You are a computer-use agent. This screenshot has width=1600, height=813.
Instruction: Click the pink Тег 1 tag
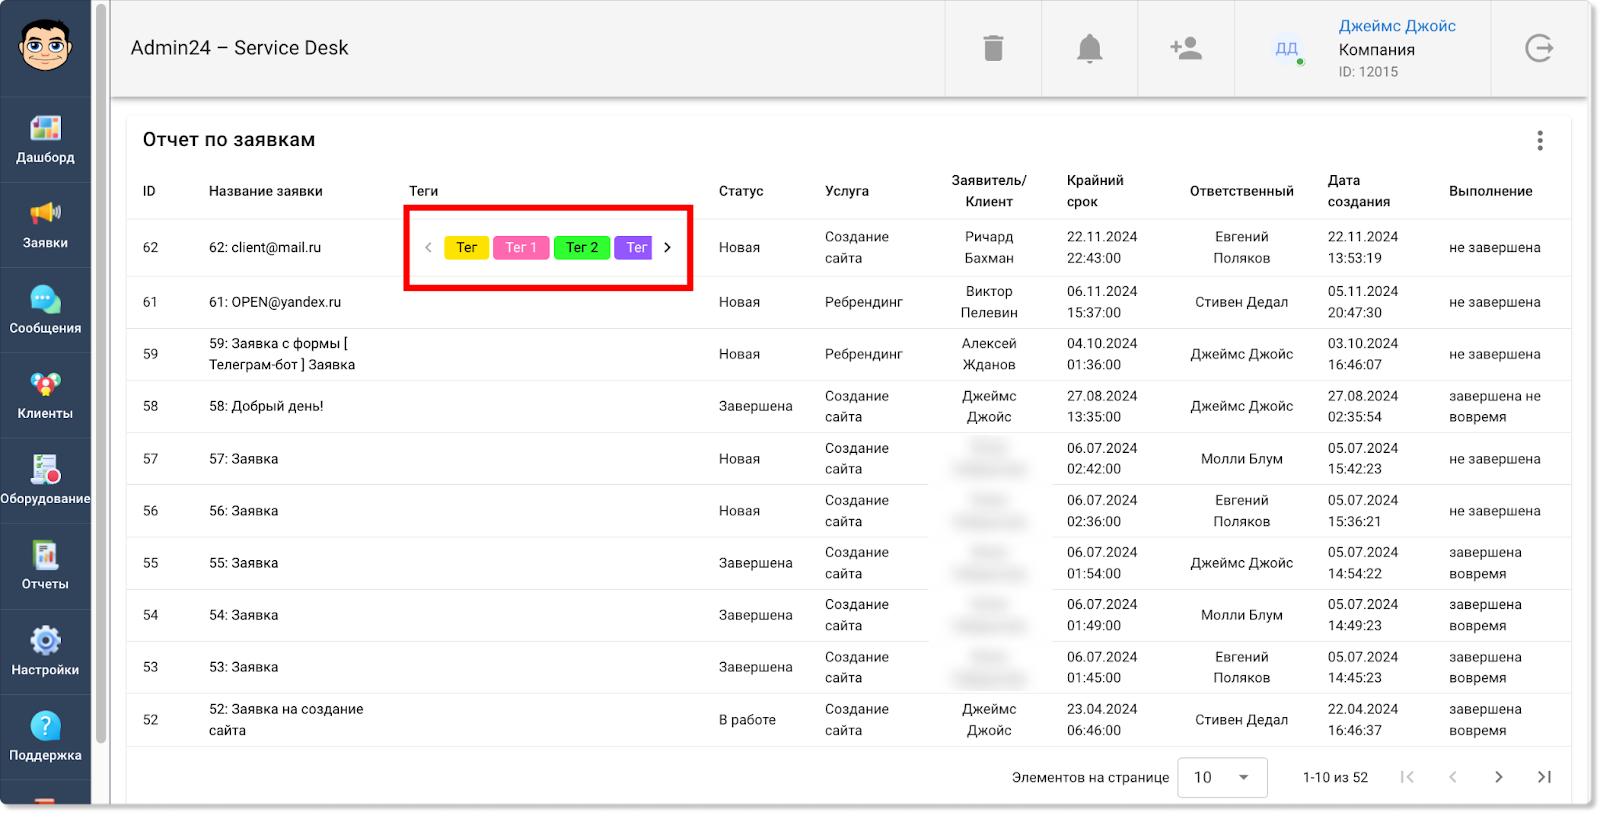(x=521, y=247)
